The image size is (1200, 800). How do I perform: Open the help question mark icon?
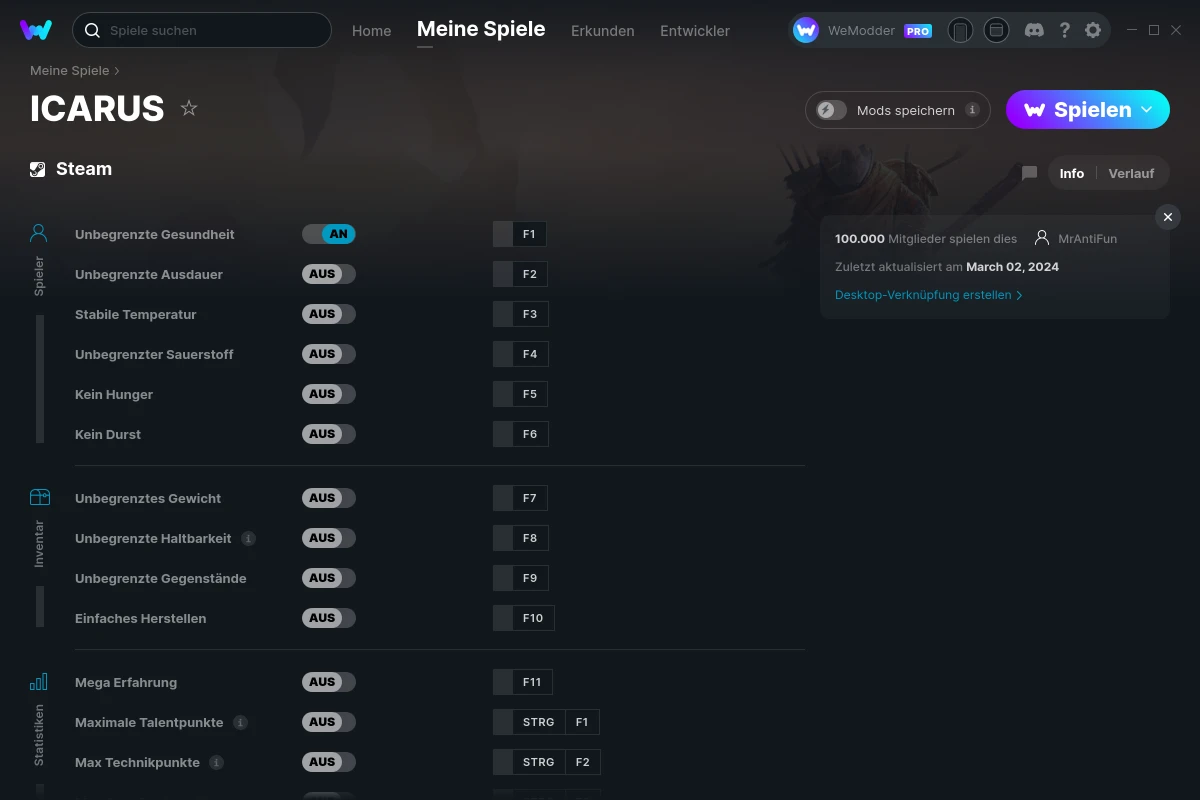pos(1065,30)
